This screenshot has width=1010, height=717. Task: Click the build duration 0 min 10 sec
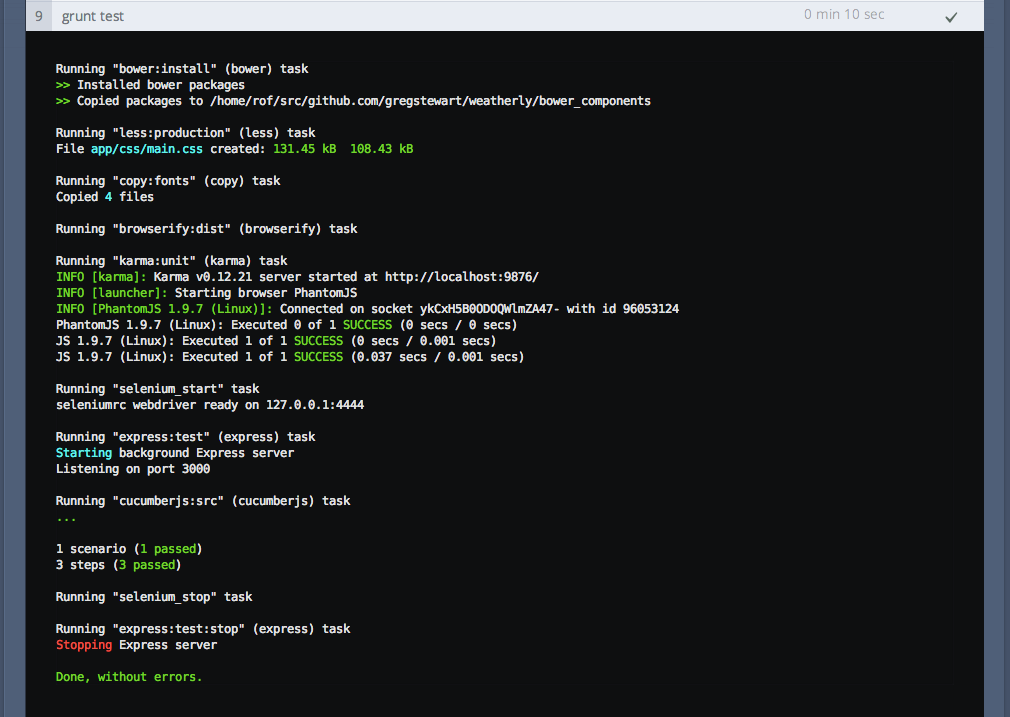843,14
